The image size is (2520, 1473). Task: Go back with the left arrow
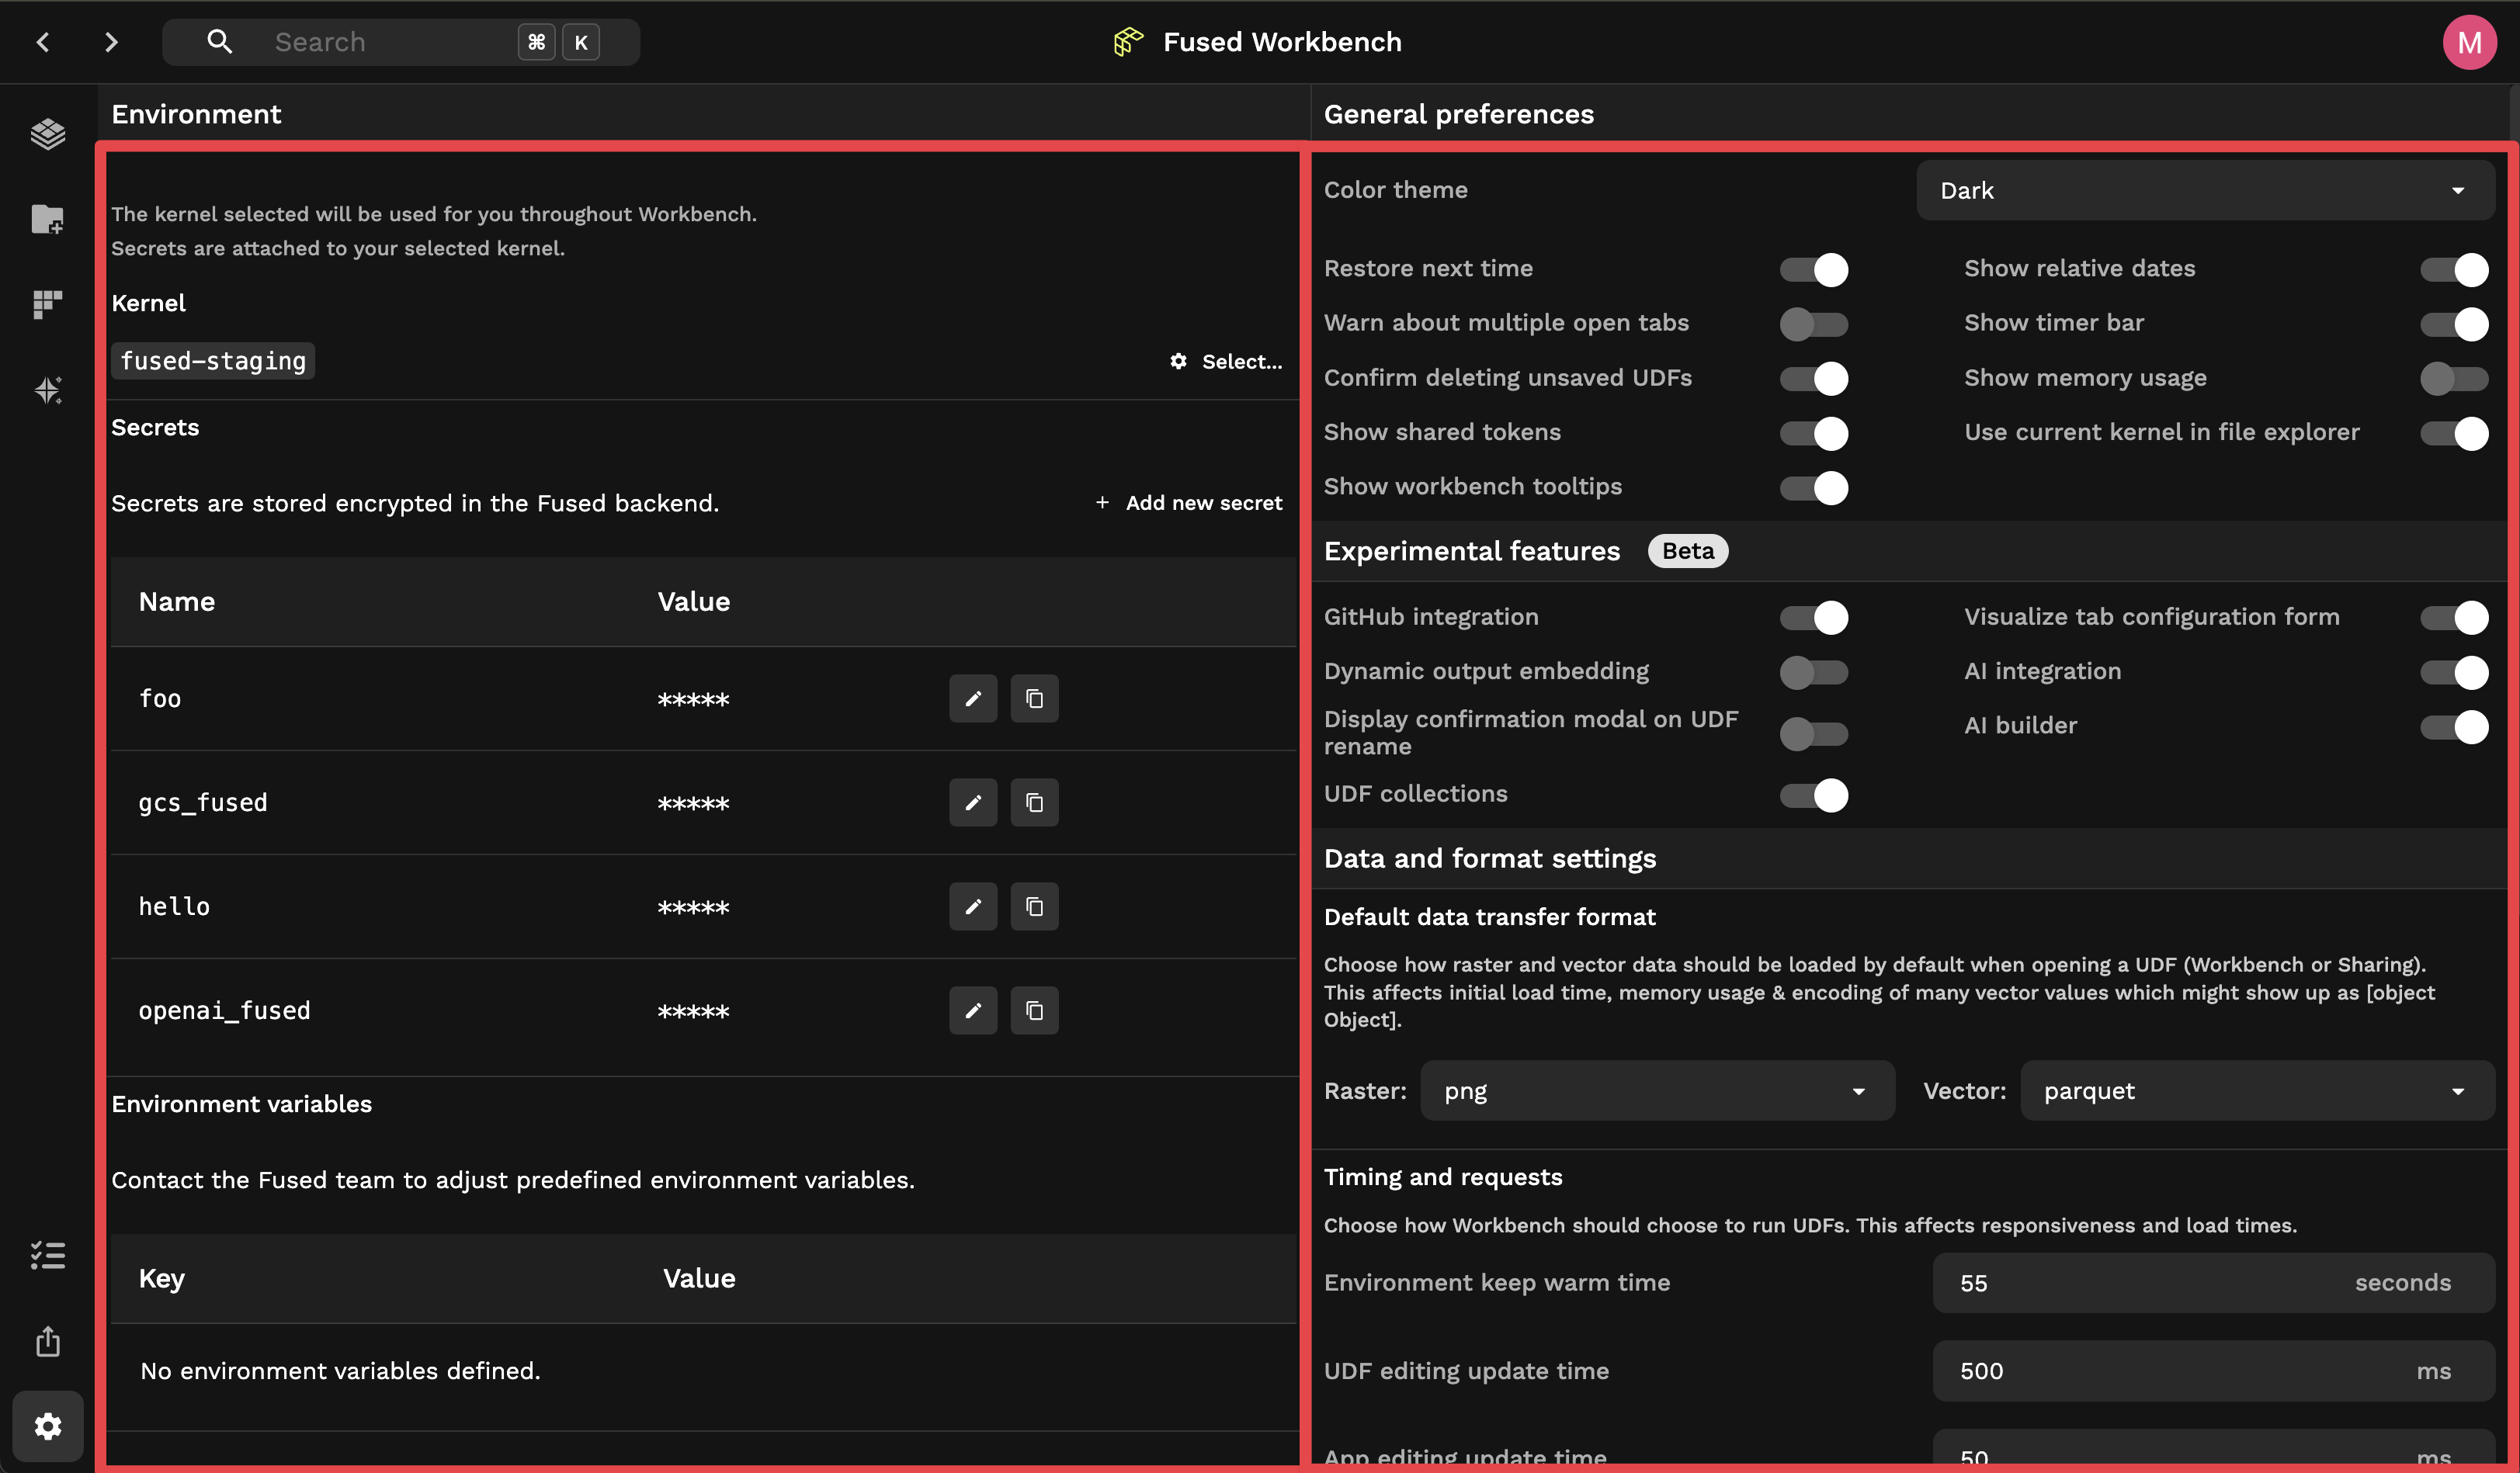[43, 42]
